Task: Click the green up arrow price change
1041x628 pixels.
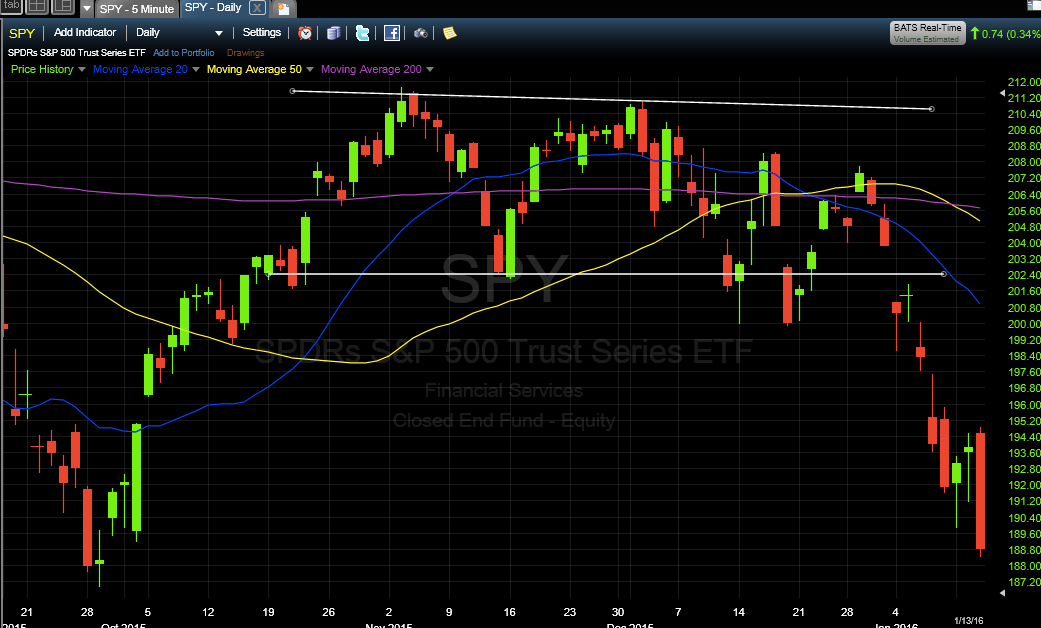Action: pyautogui.click(x=975, y=33)
